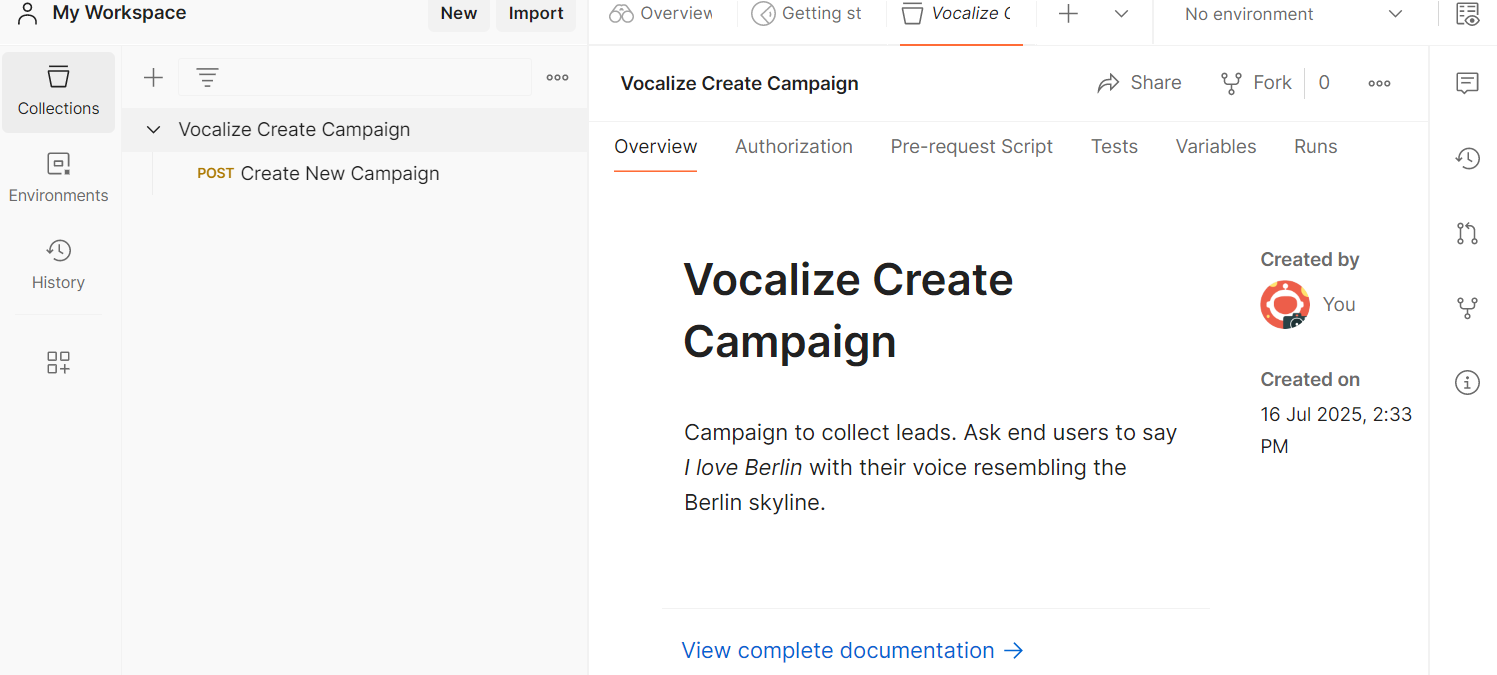
Task: Switch to the Overview tab in the tab bar
Action: pos(662,14)
